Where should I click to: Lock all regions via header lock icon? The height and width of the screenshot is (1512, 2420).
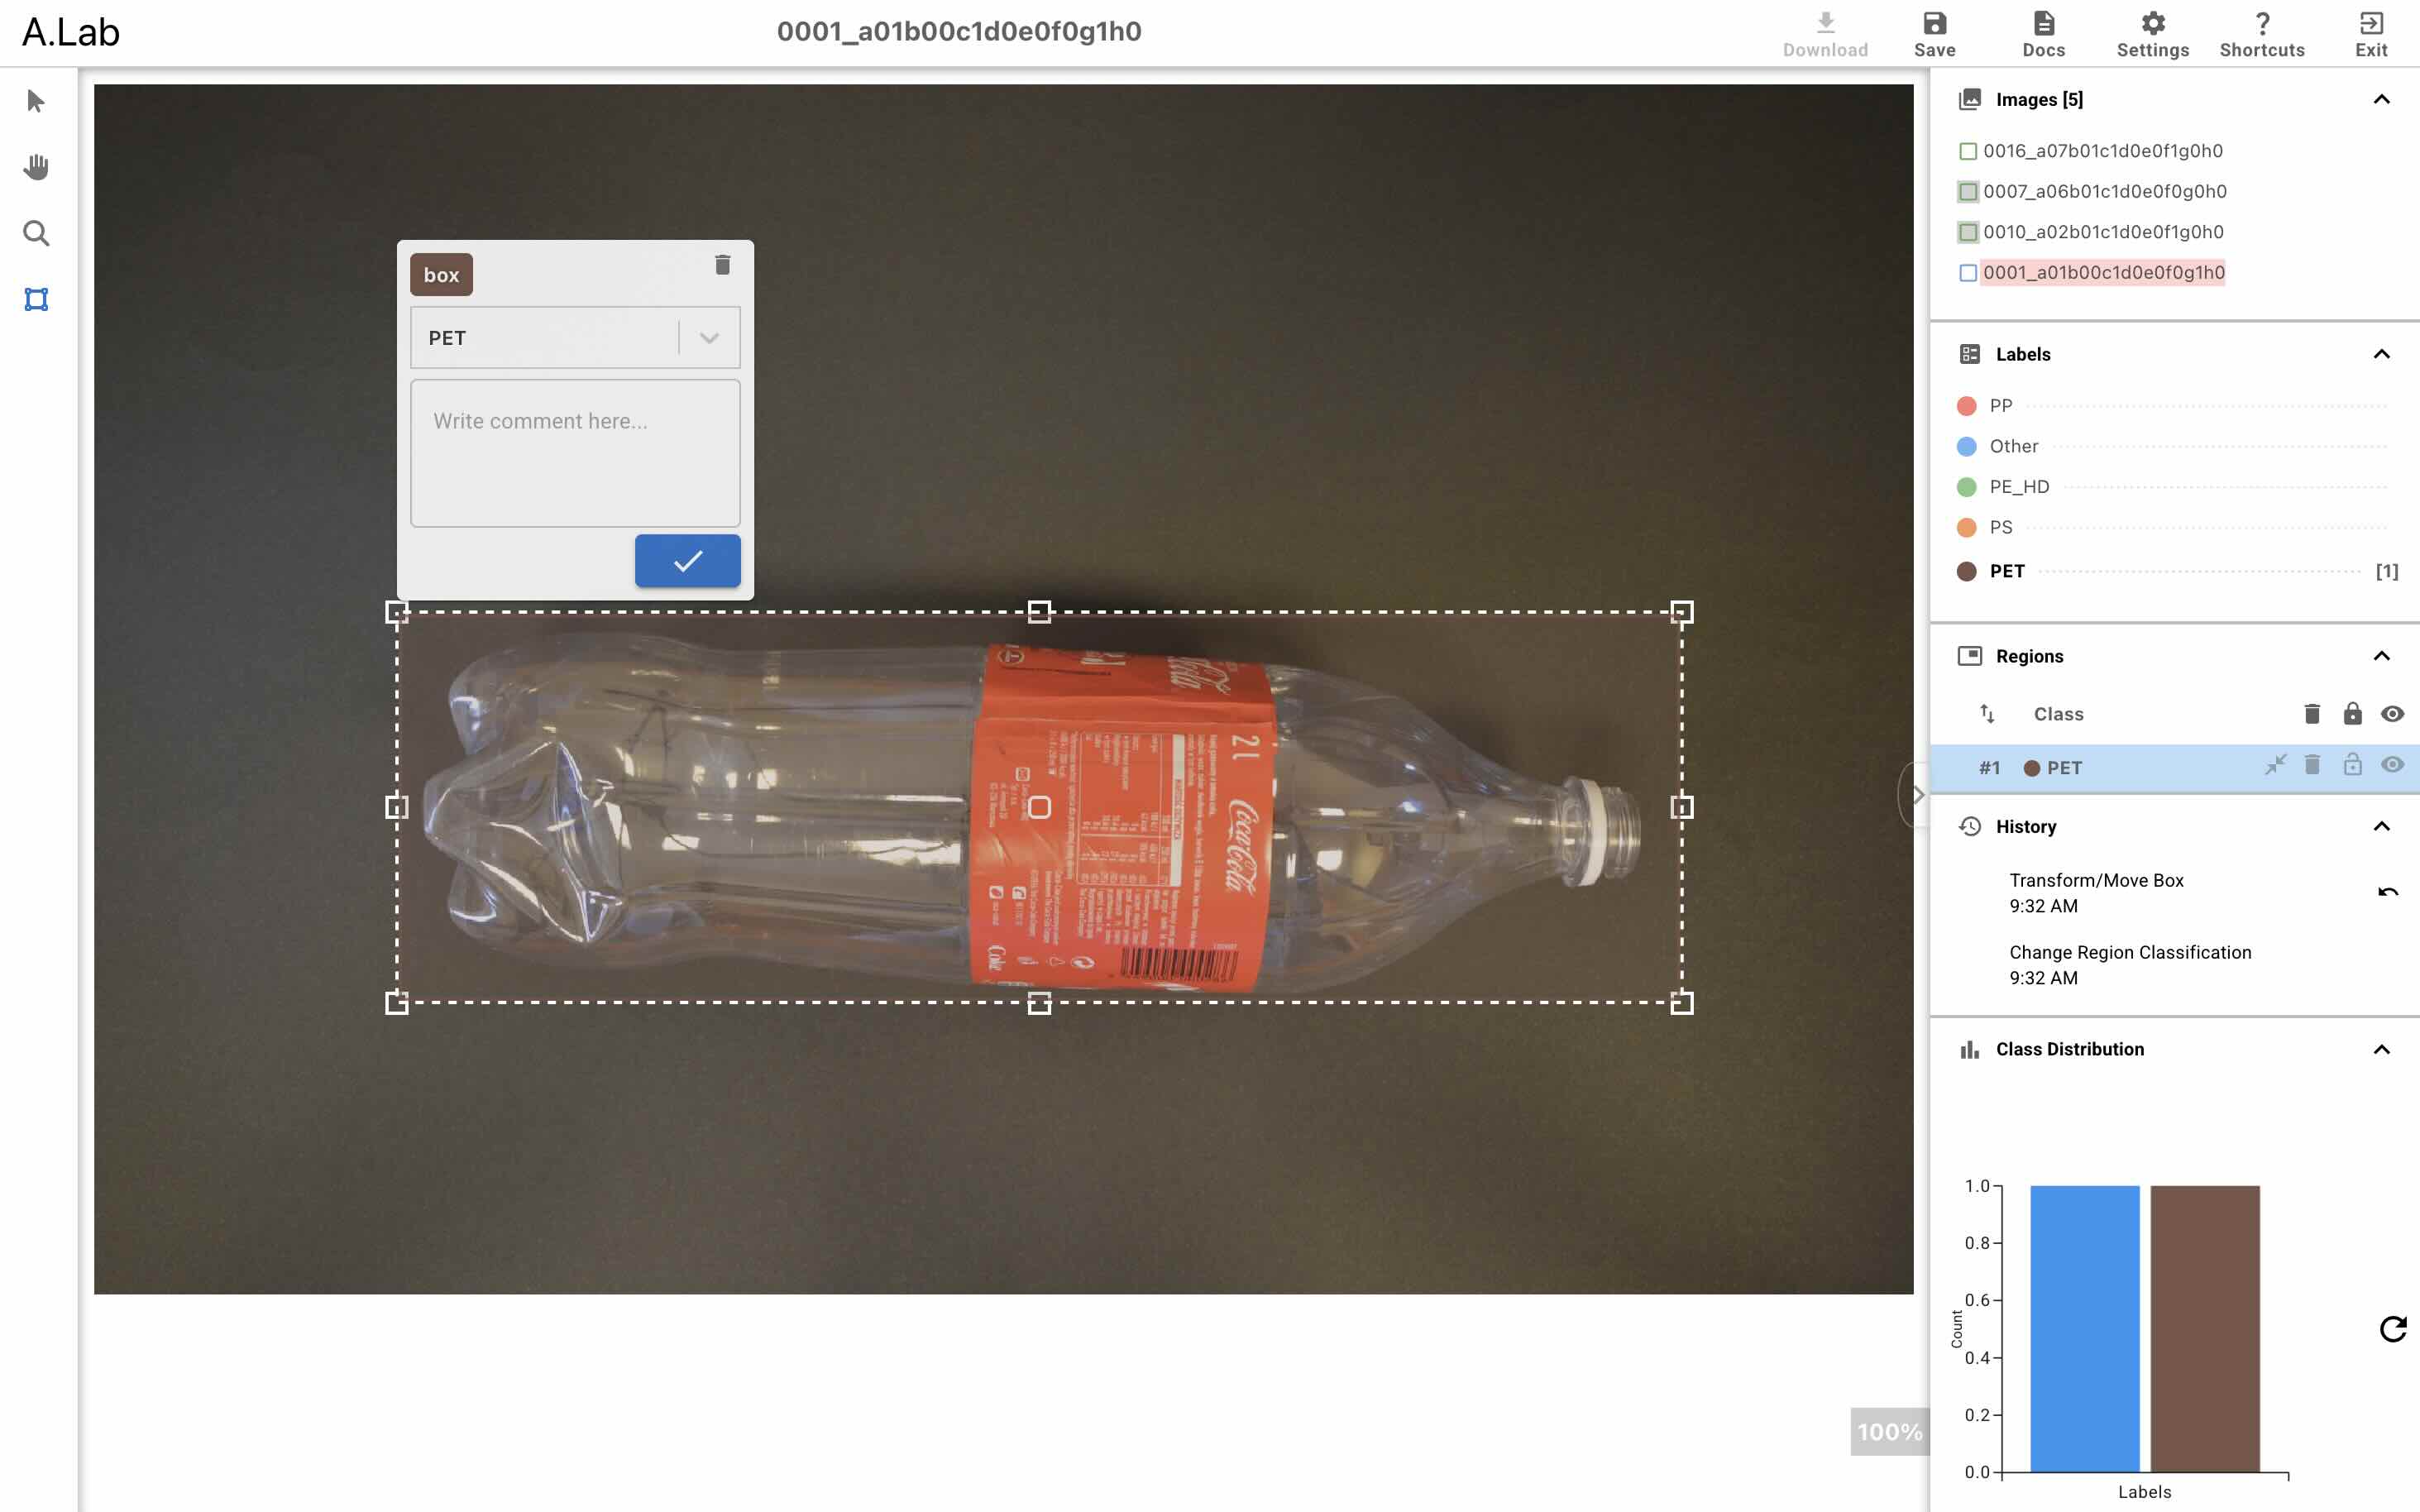pos(2352,714)
